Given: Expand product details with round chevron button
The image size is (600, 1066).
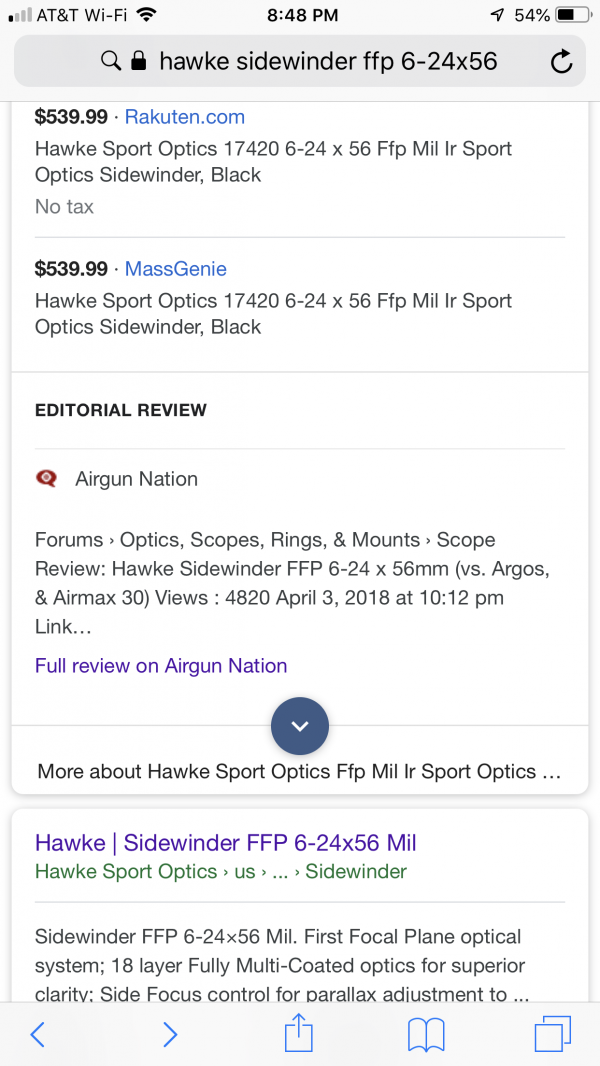Looking at the screenshot, I should (300, 726).
